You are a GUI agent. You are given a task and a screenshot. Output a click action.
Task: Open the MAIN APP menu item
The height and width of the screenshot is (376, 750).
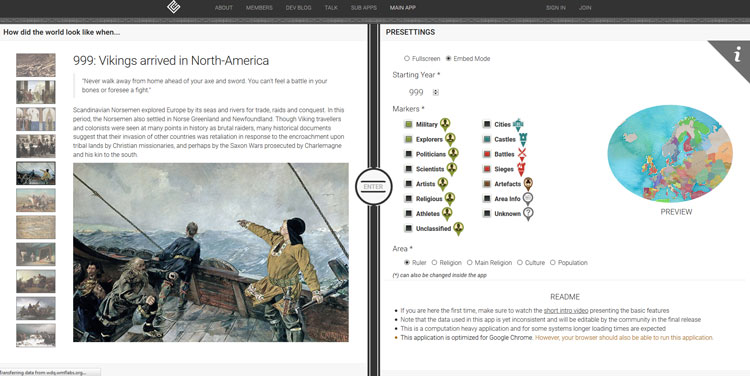[403, 8]
